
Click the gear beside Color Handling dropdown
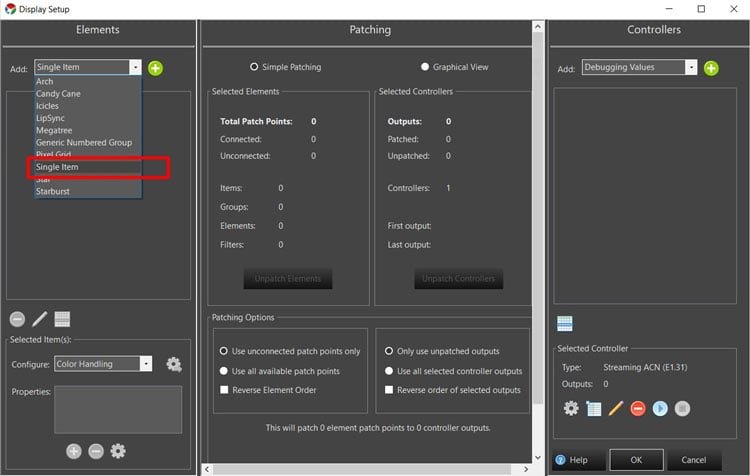pyautogui.click(x=174, y=365)
